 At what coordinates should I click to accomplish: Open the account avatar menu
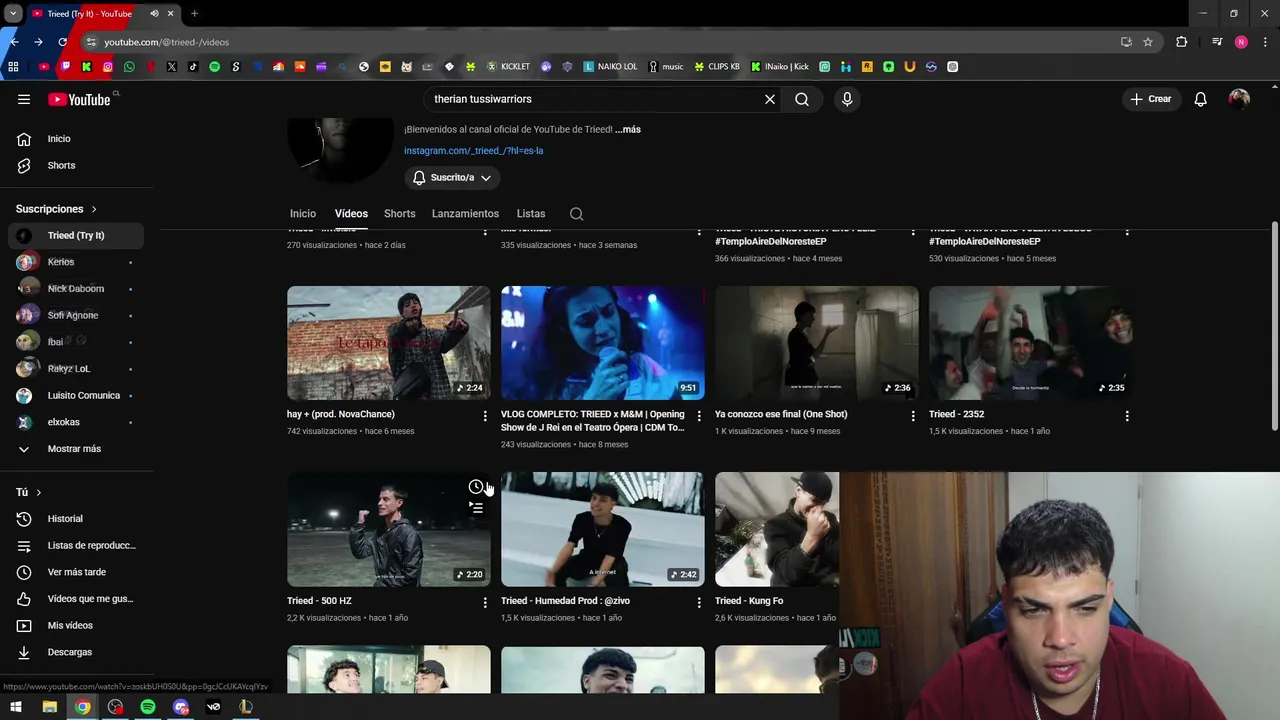point(1239,99)
